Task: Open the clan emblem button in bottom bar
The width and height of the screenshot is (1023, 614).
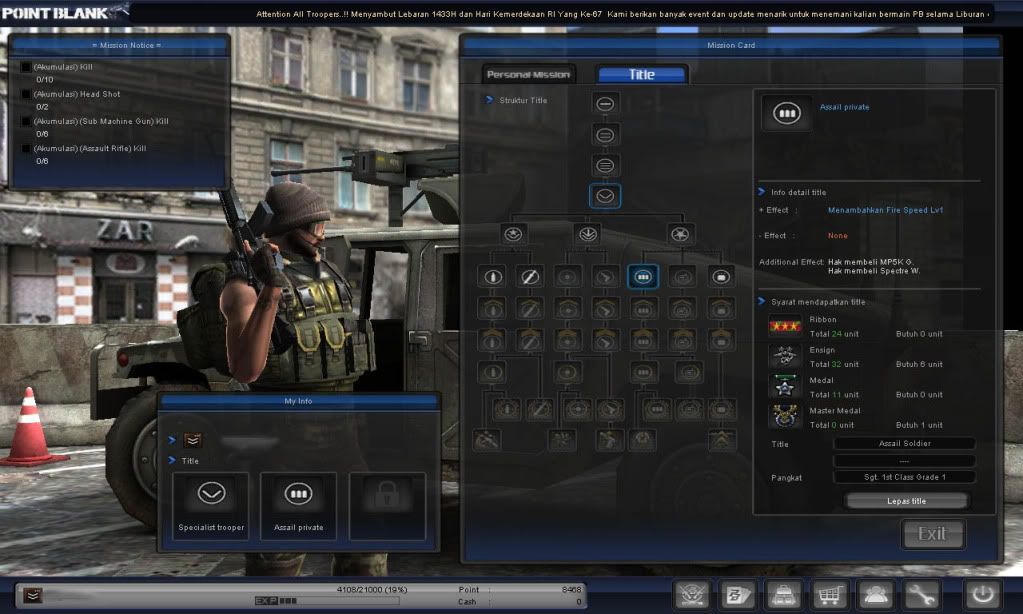Action: point(692,594)
